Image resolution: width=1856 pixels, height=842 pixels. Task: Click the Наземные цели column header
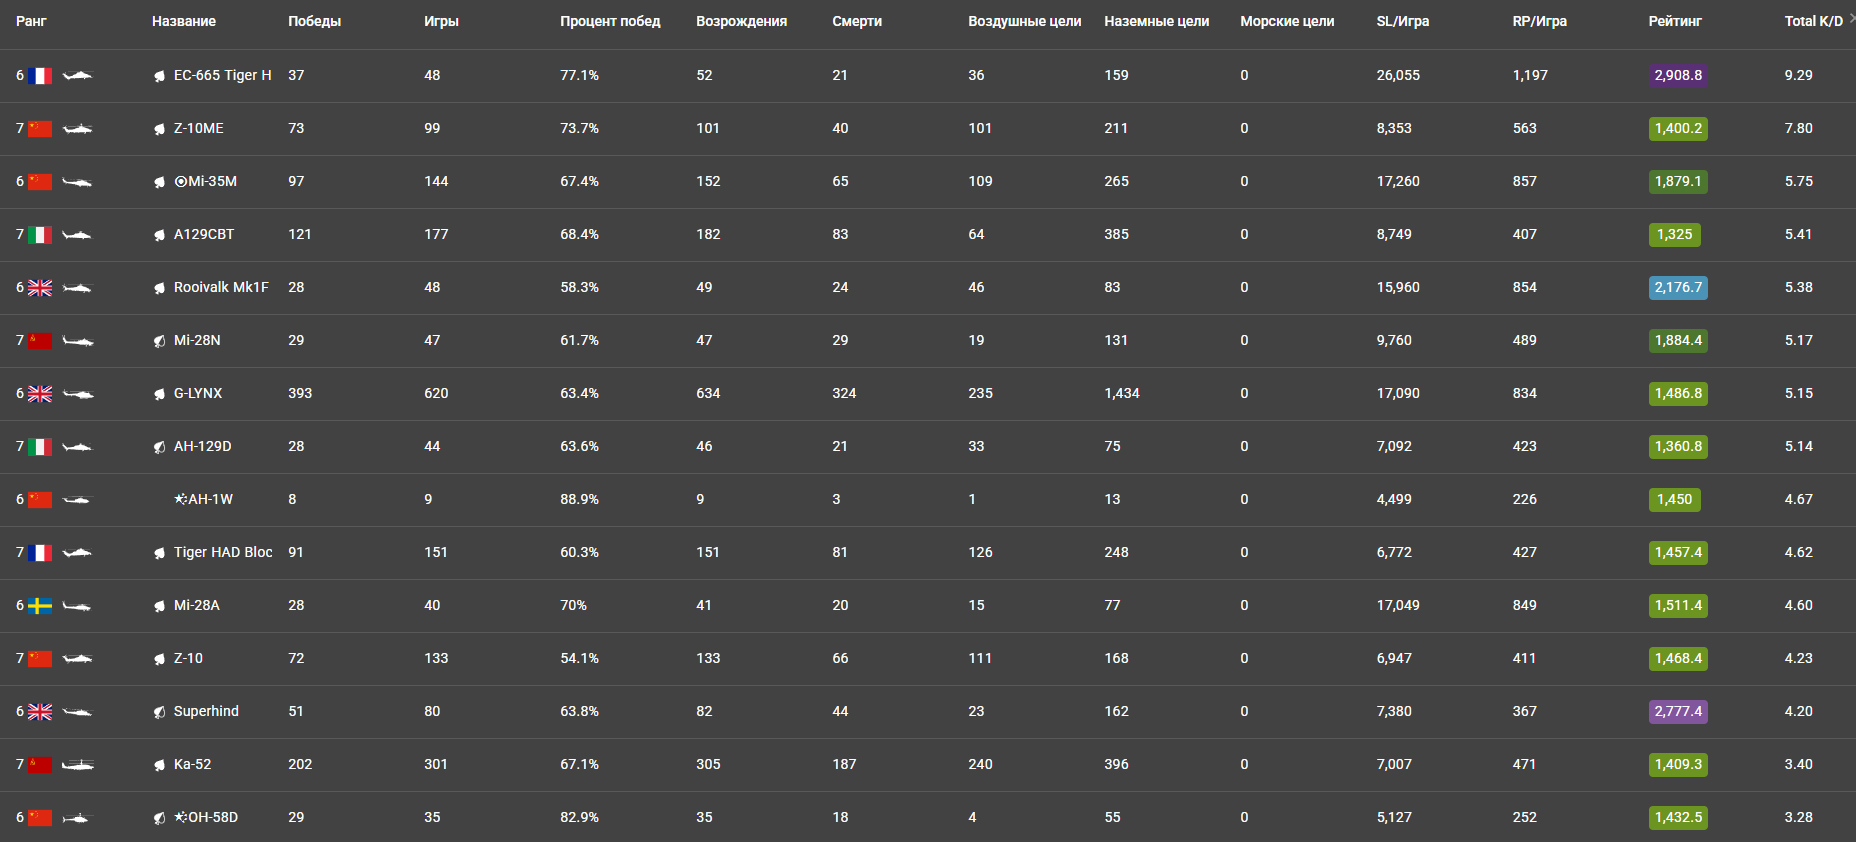1156,21
